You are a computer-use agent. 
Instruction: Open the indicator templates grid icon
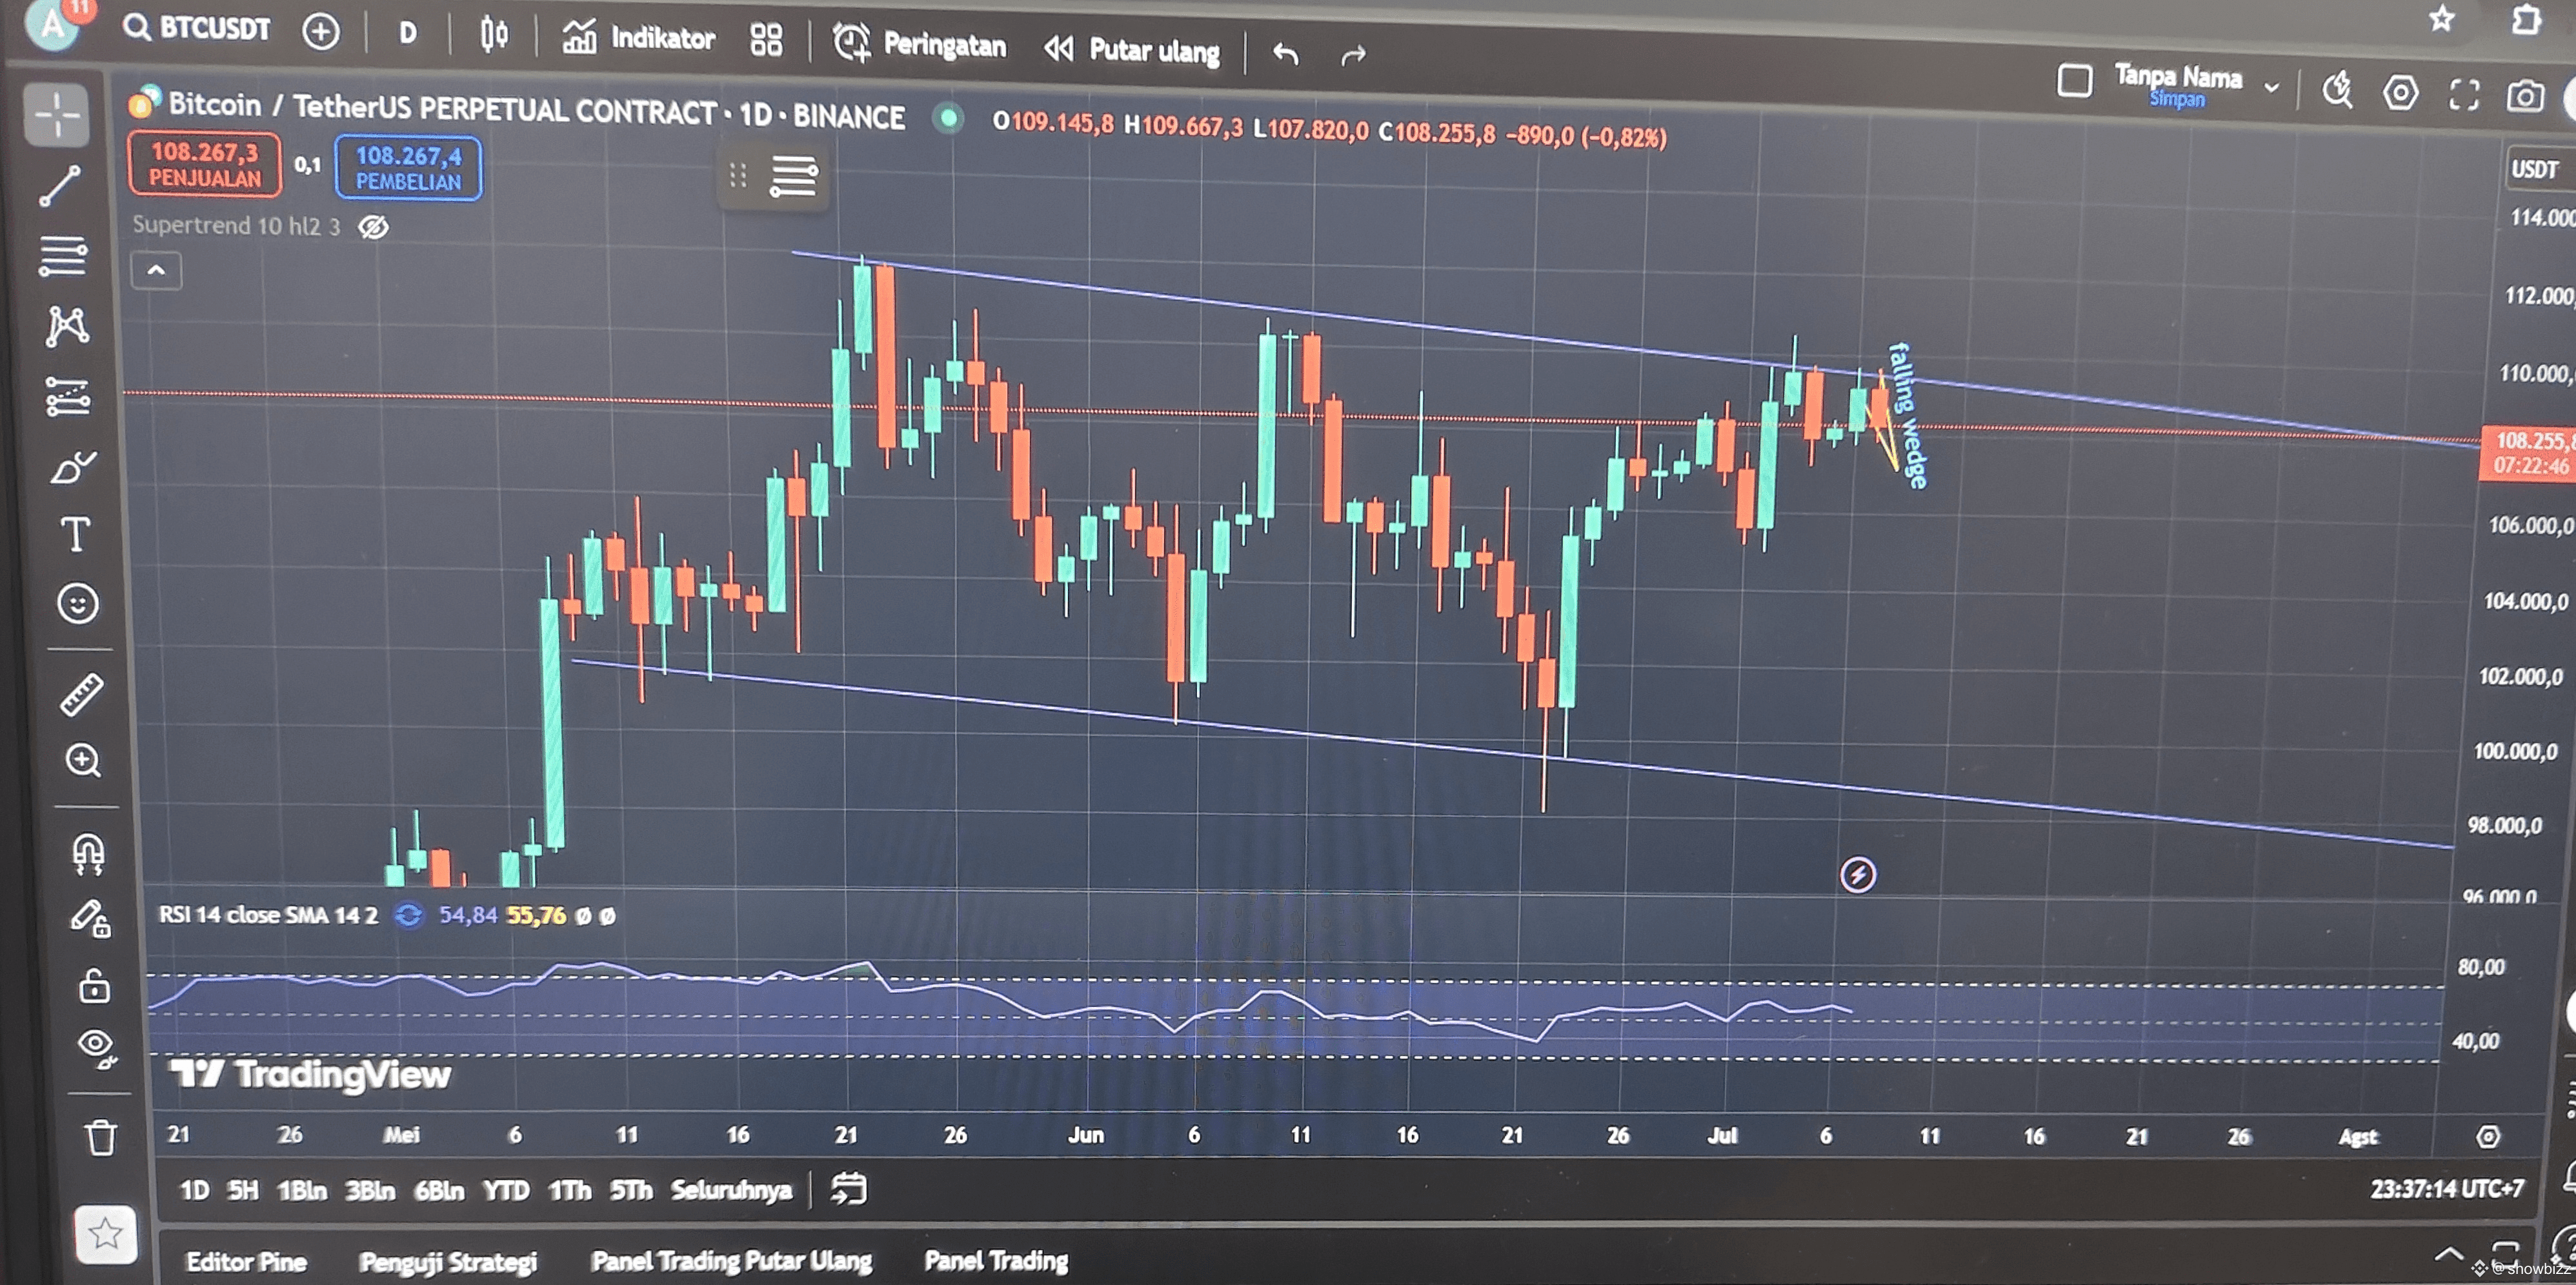766,41
